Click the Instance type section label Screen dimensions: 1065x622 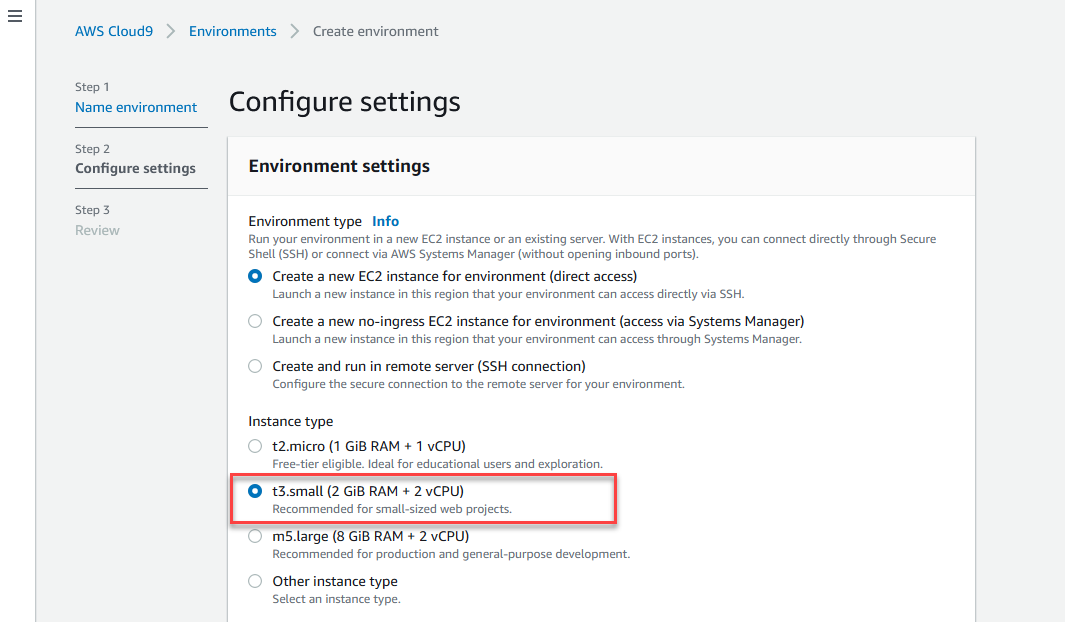pyautogui.click(x=291, y=422)
